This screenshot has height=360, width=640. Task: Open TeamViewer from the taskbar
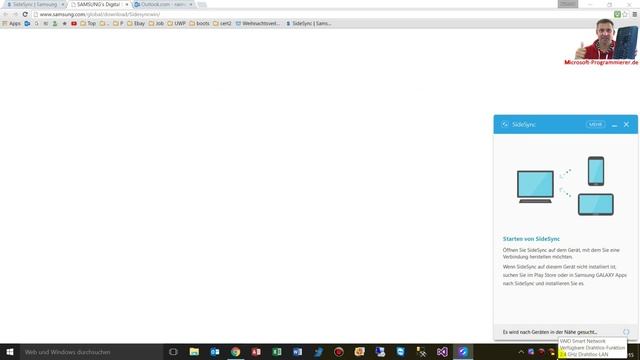point(400,352)
